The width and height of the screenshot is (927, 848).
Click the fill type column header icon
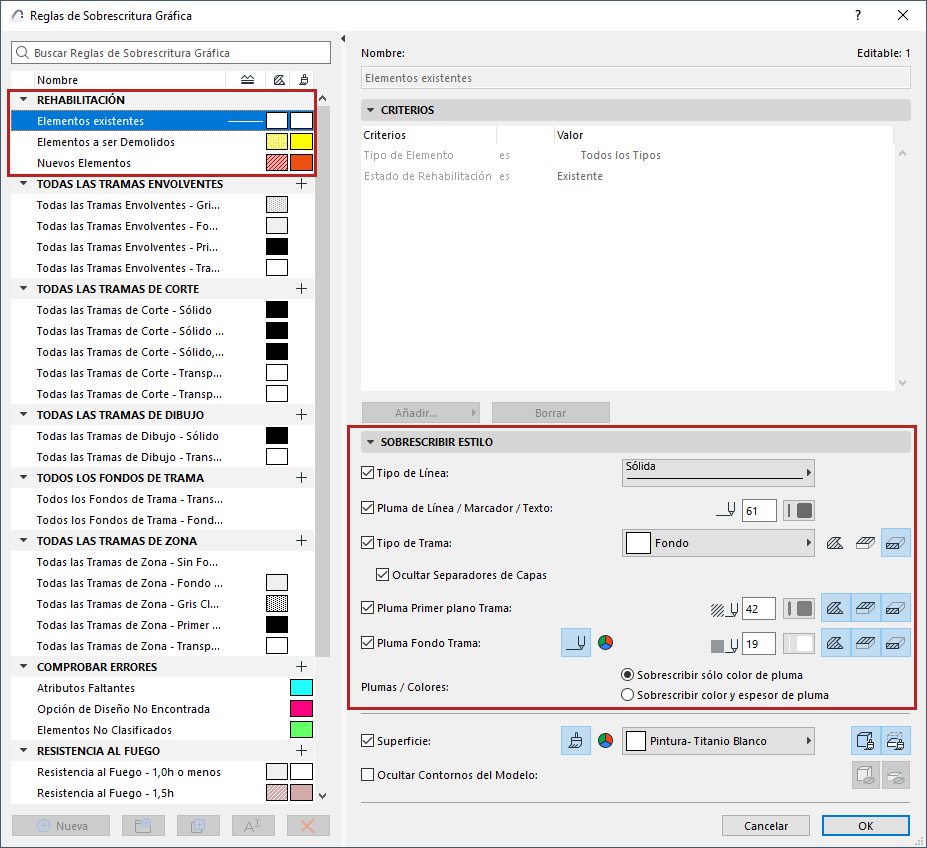pos(279,80)
